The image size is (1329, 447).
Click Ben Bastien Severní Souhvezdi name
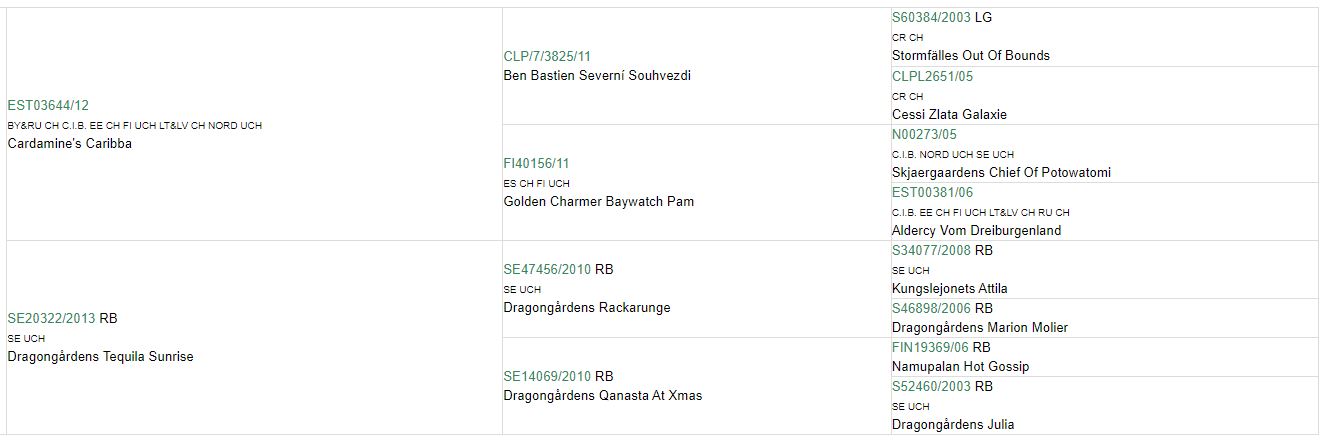pyautogui.click(x=597, y=75)
